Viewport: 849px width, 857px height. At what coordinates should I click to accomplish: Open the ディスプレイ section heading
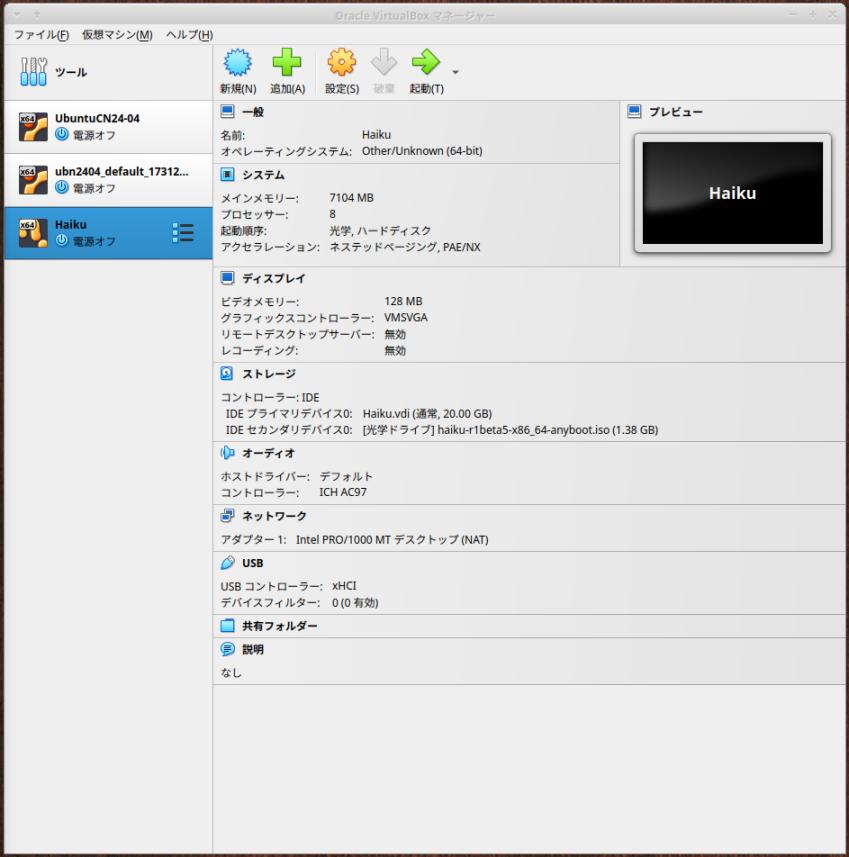274,278
